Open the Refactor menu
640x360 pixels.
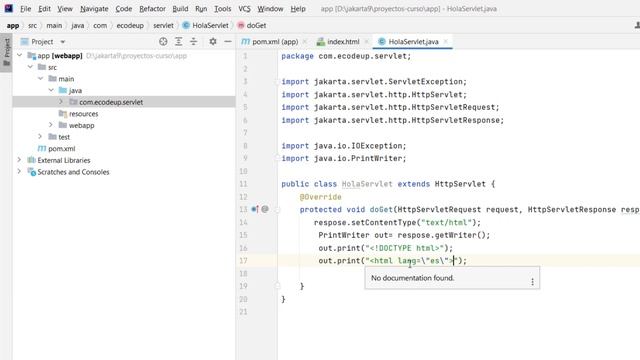pyautogui.click(x=152, y=9)
